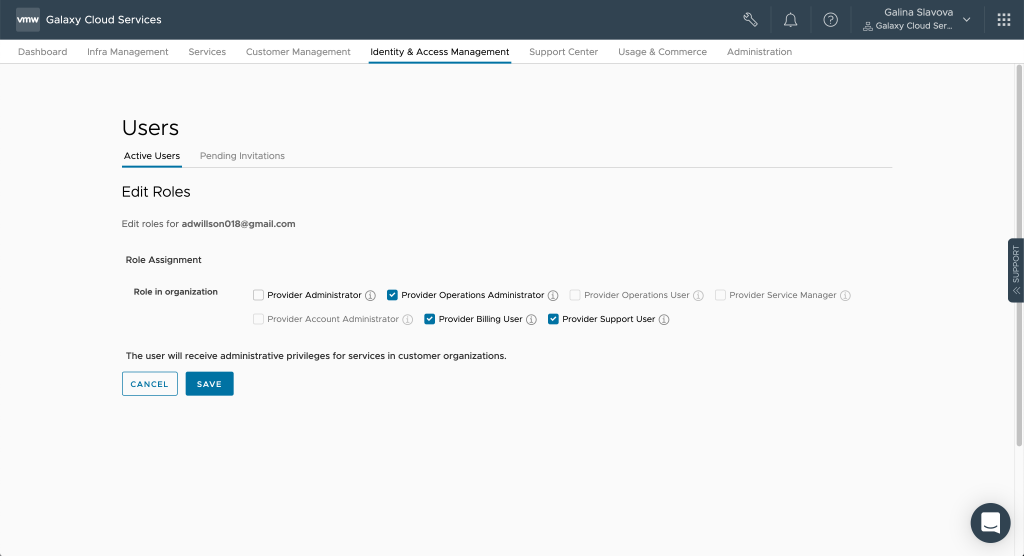Screen dimensions: 1024x556
Task: Save the role changes
Action: [x=209, y=384]
